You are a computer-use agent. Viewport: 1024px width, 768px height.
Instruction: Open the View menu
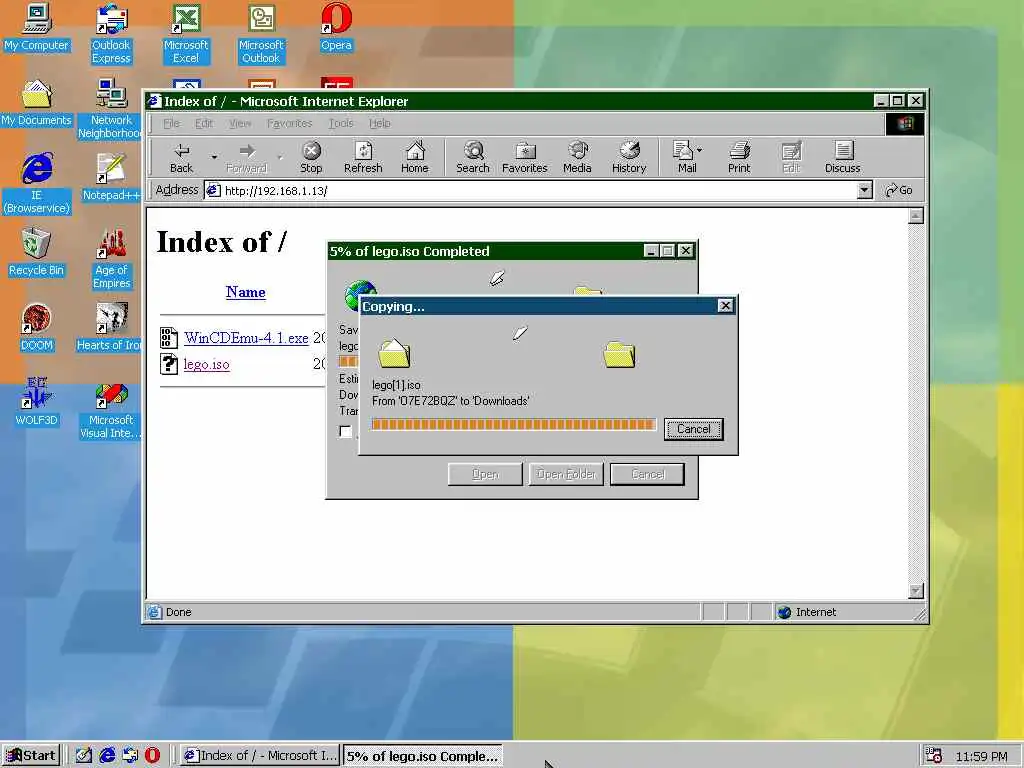(x=240, y=123)
